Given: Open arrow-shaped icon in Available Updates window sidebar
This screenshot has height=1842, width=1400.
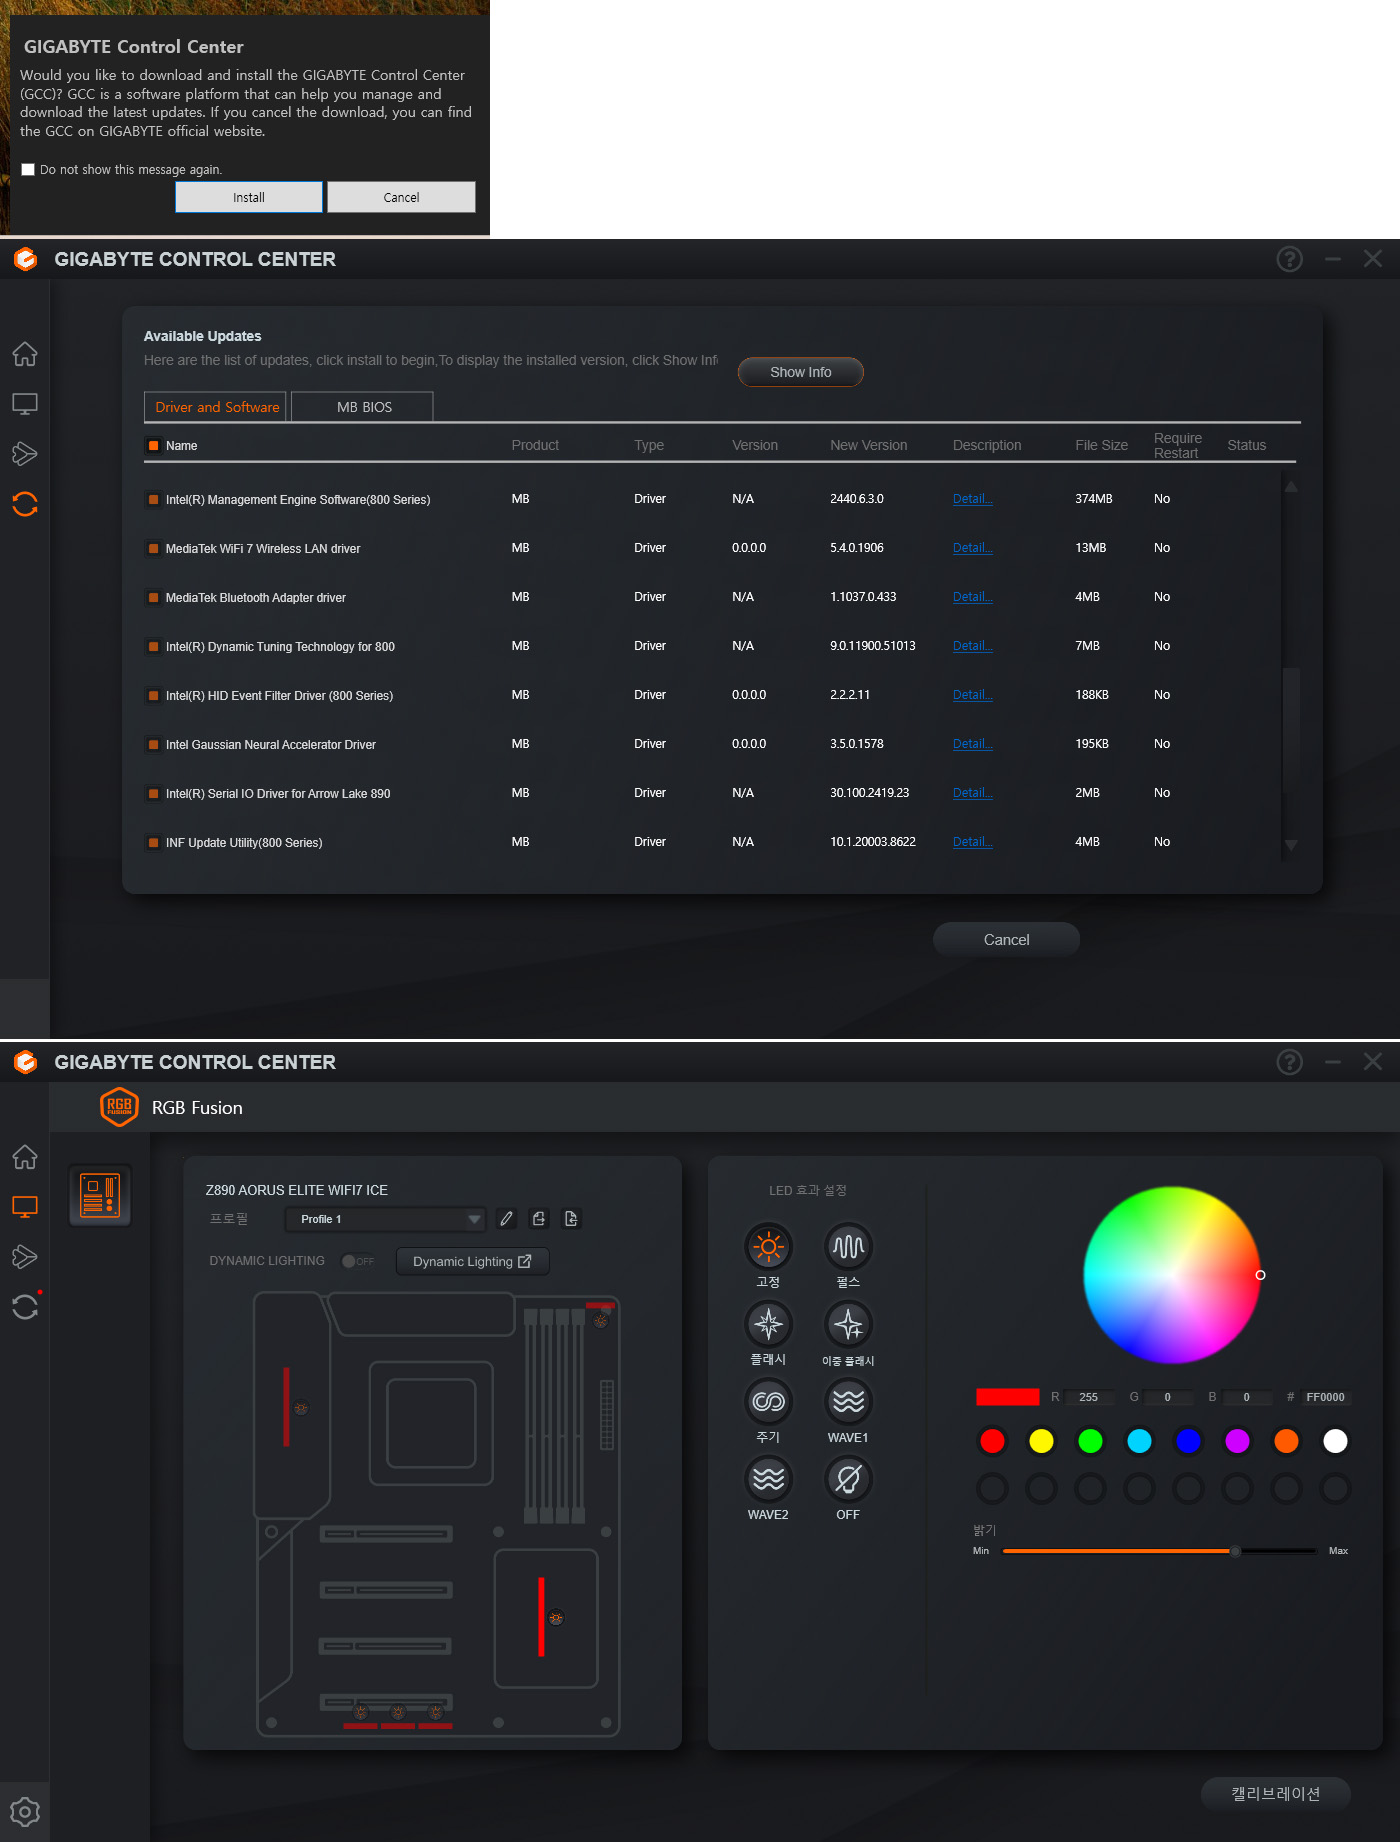Looking at the screenshot, I should [x=25, y=454].
